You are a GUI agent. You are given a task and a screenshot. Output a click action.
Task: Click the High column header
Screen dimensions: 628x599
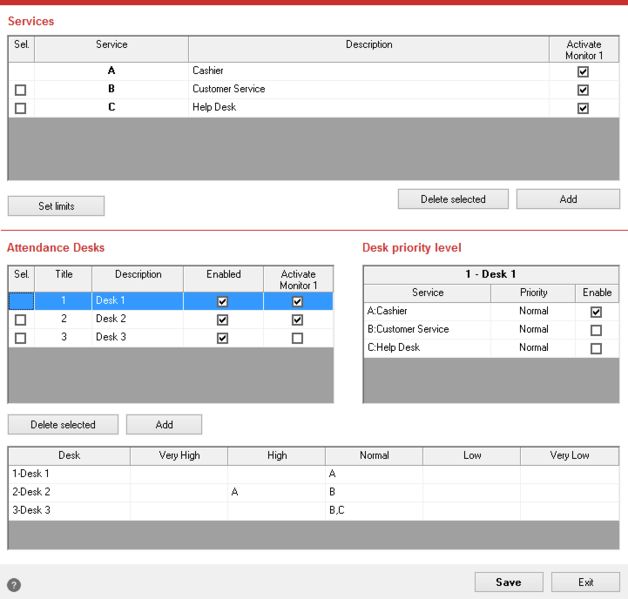coord(276,456)
